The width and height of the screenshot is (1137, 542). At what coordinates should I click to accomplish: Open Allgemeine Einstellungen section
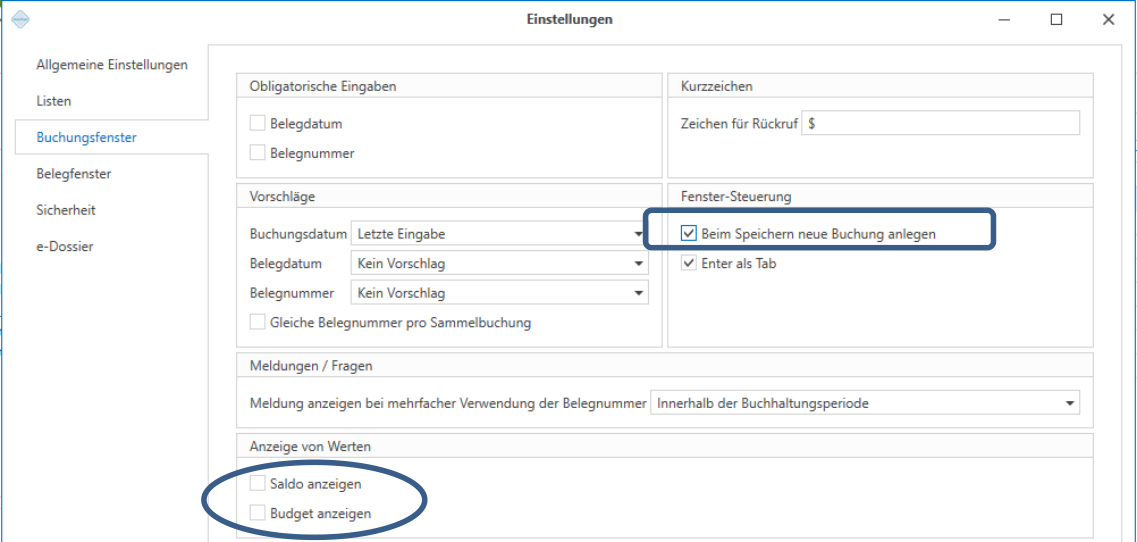click(x=112, y=65)
